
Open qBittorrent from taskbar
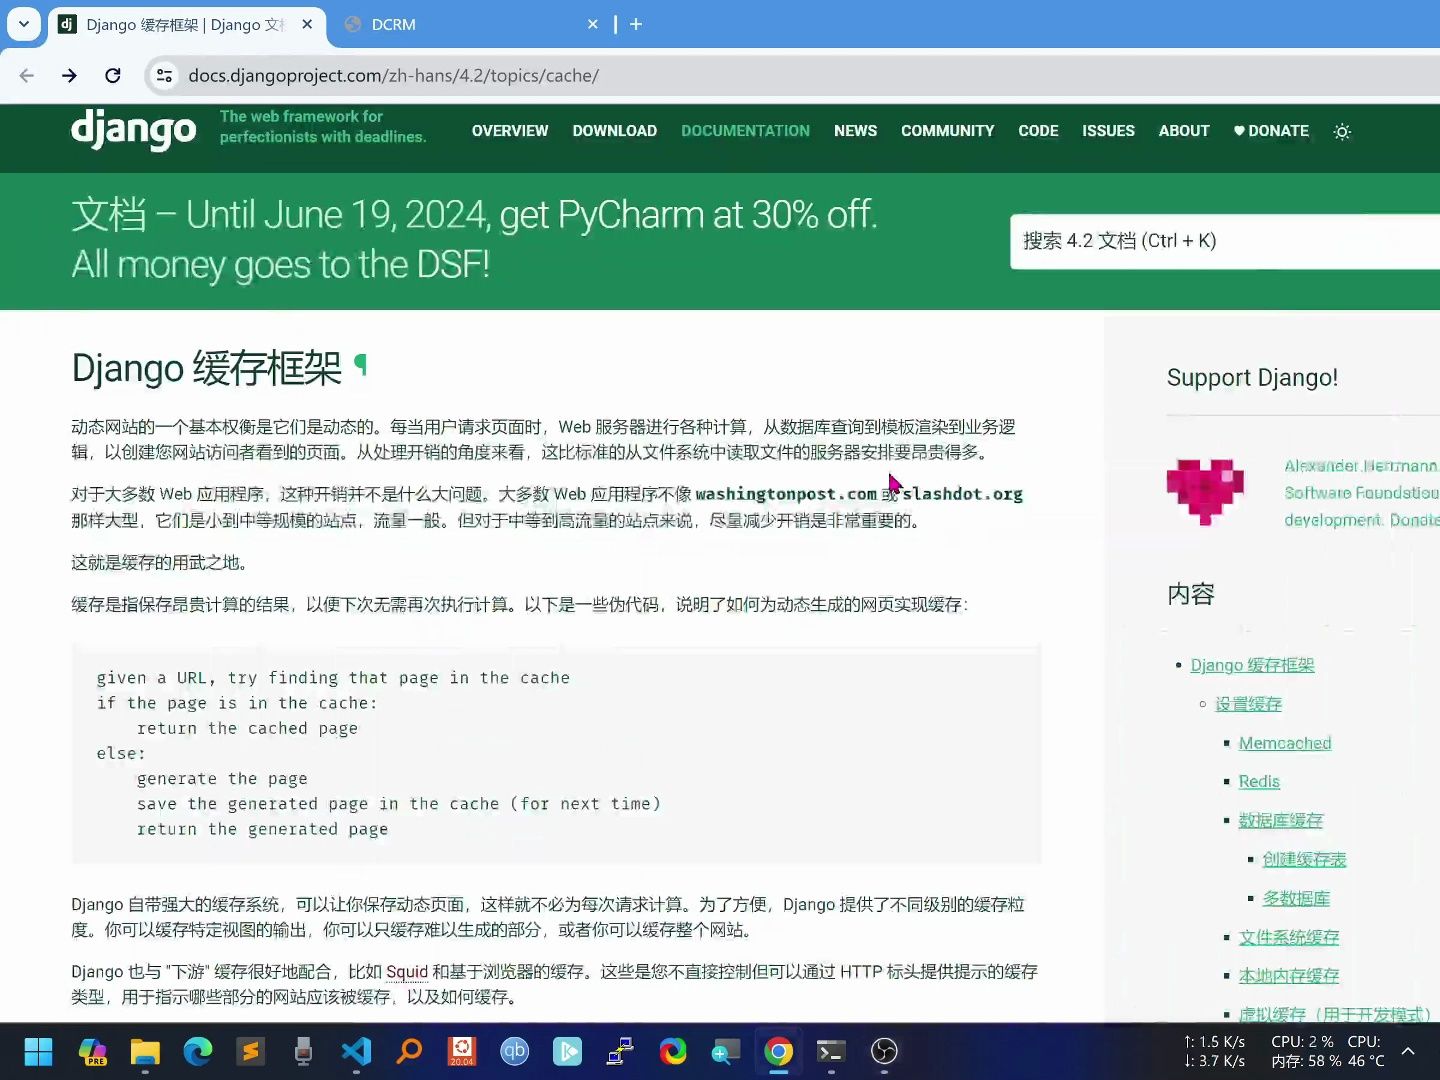tap(515, 1051)
